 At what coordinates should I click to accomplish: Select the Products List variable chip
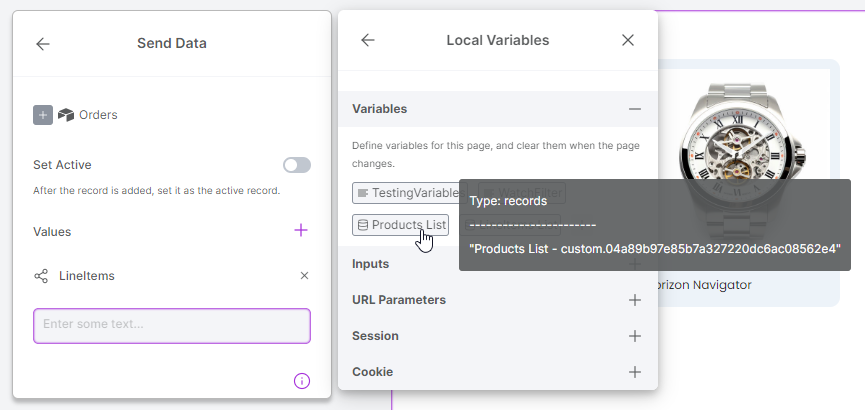pos(402,225)
